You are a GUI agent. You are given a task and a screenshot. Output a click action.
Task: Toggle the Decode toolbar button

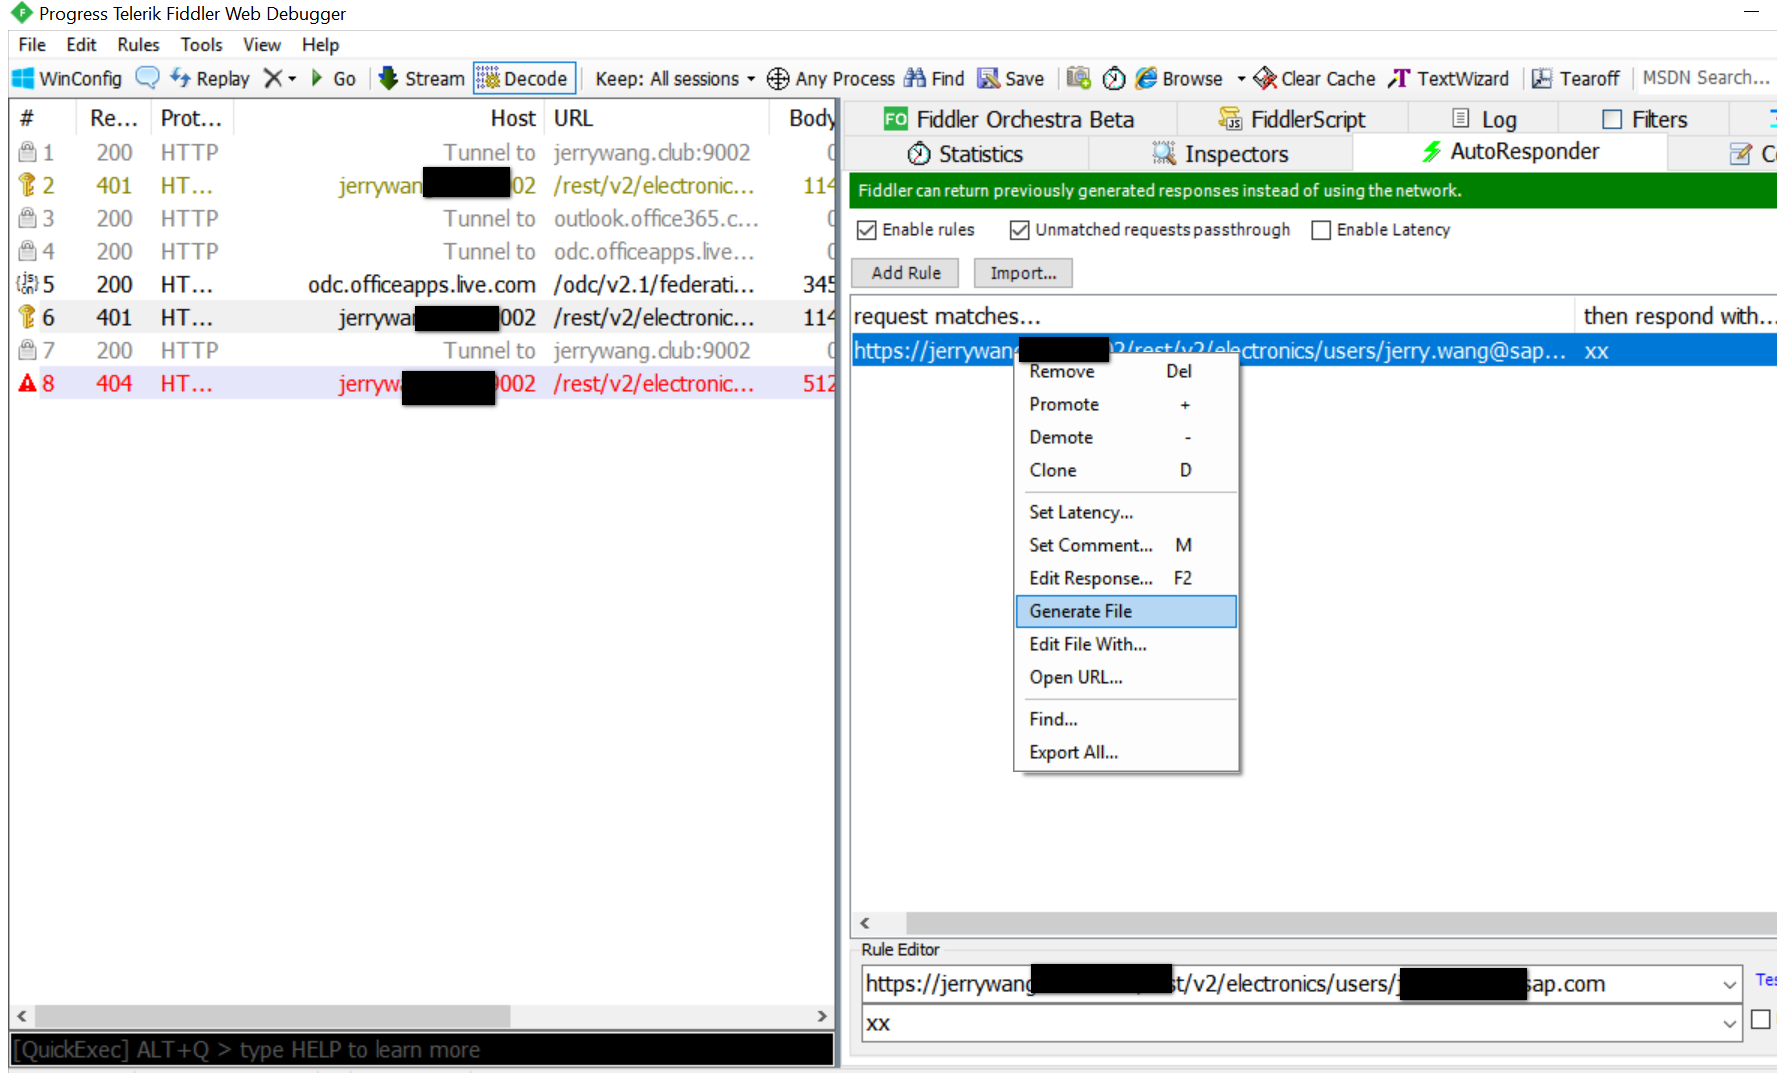point(524,78)
